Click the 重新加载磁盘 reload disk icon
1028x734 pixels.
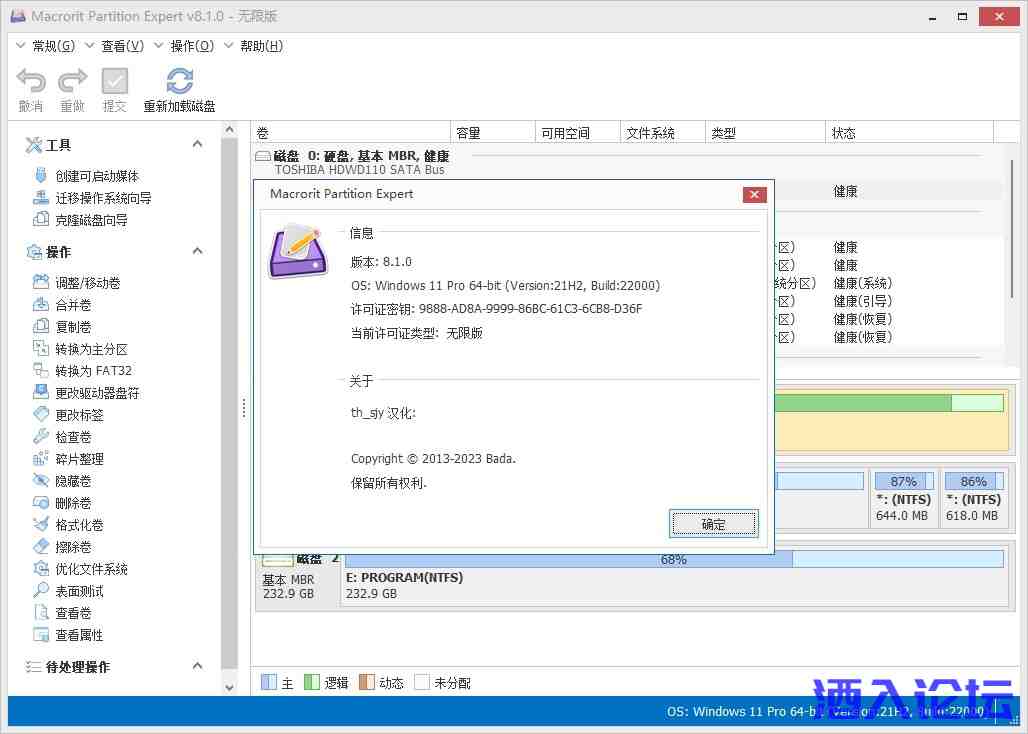(180, 82)
